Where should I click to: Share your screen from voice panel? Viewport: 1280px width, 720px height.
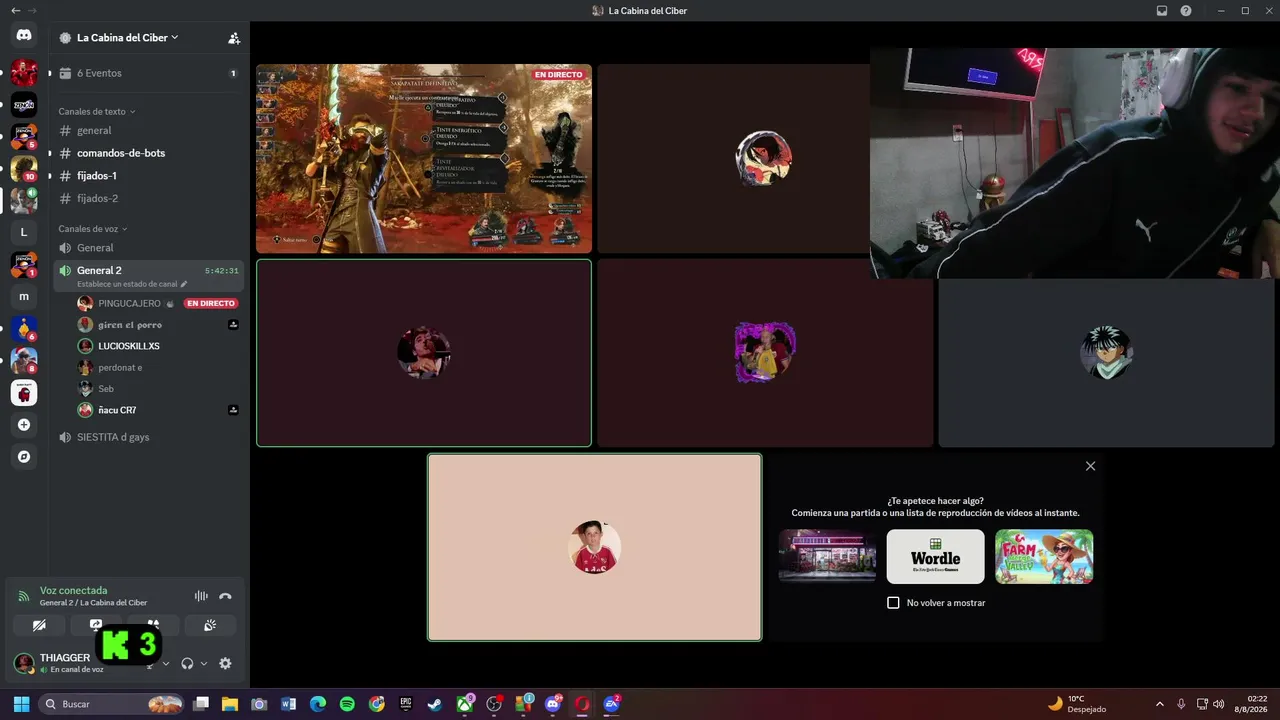tap(96, 625)
